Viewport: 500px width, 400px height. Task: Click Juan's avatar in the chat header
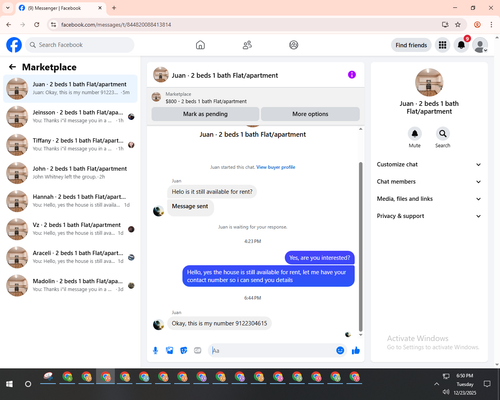pos(161,75)
